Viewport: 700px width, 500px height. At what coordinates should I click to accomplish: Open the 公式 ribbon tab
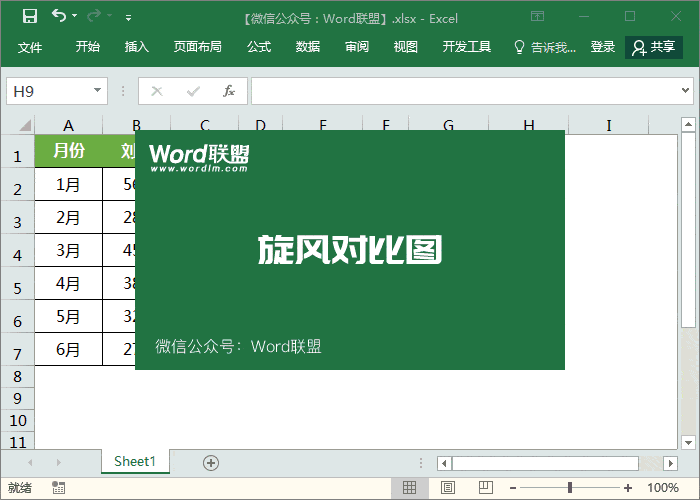click(x=259, y=47)
